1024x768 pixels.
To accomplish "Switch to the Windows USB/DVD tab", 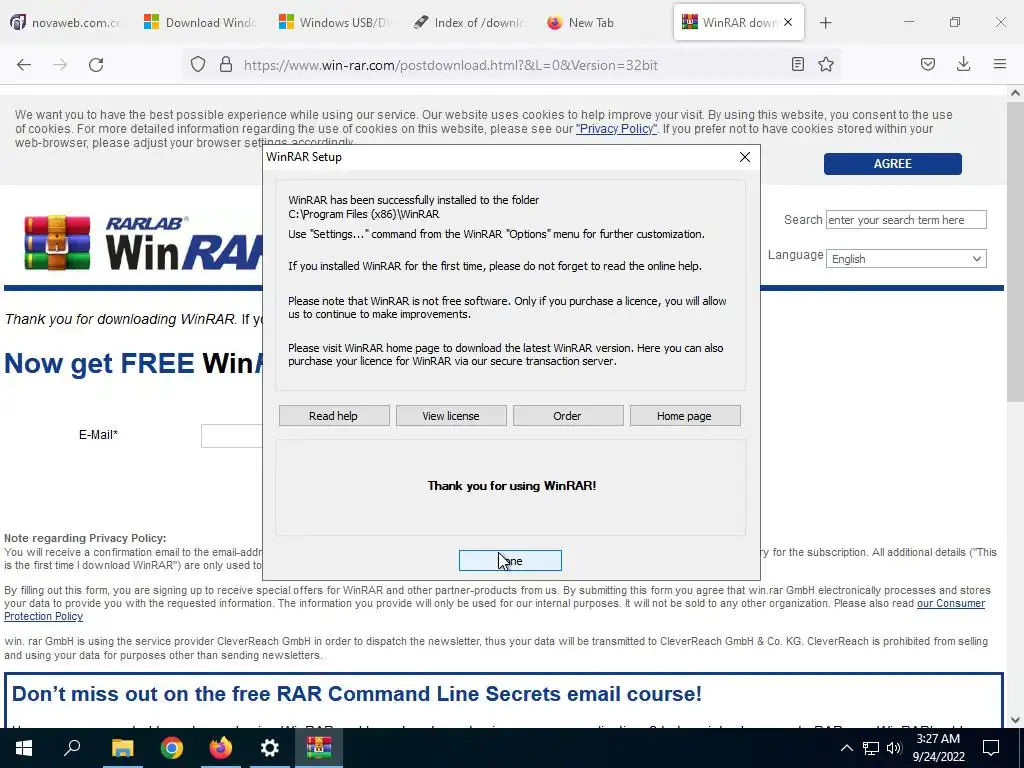I will (334, 22).
